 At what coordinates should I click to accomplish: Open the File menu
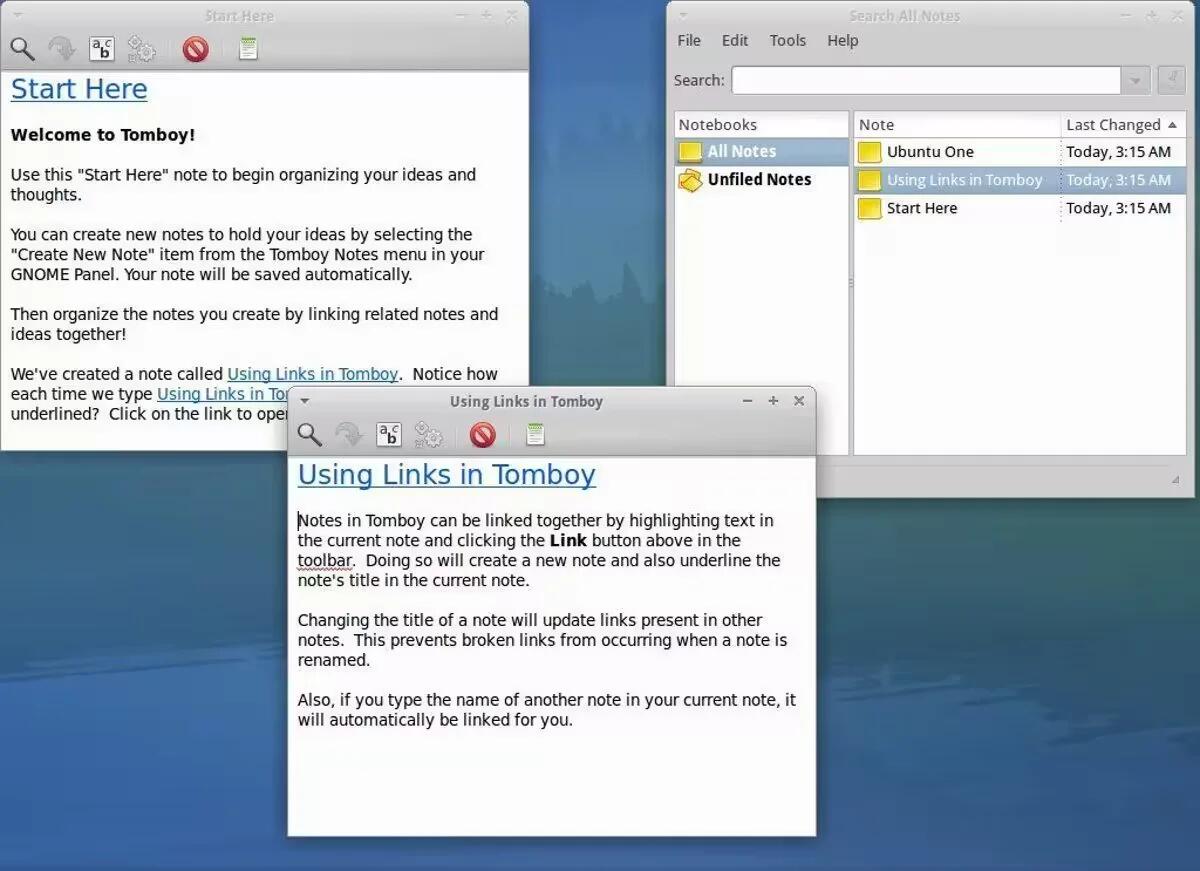click(689, 41)
